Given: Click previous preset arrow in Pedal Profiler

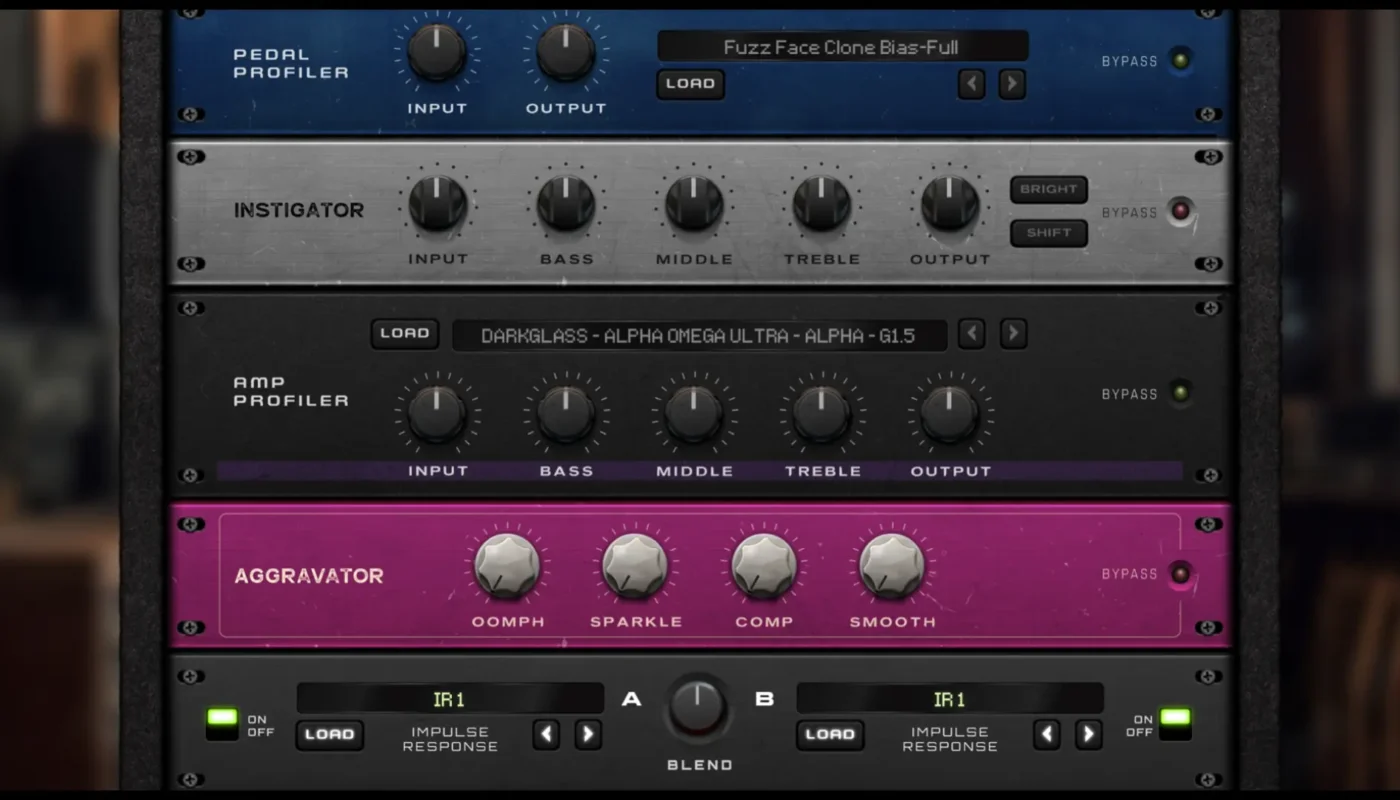Looking at the screenshot, I should click(x=971, y=84).
